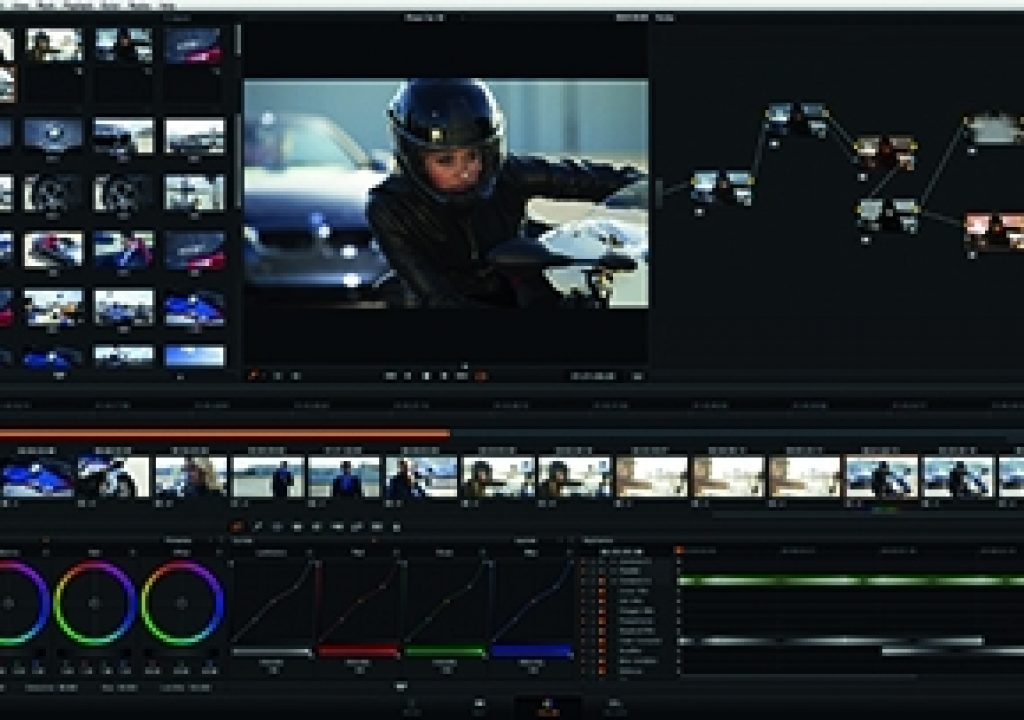
Task: Click inside the blue channel curve graph
Action: 531,602
